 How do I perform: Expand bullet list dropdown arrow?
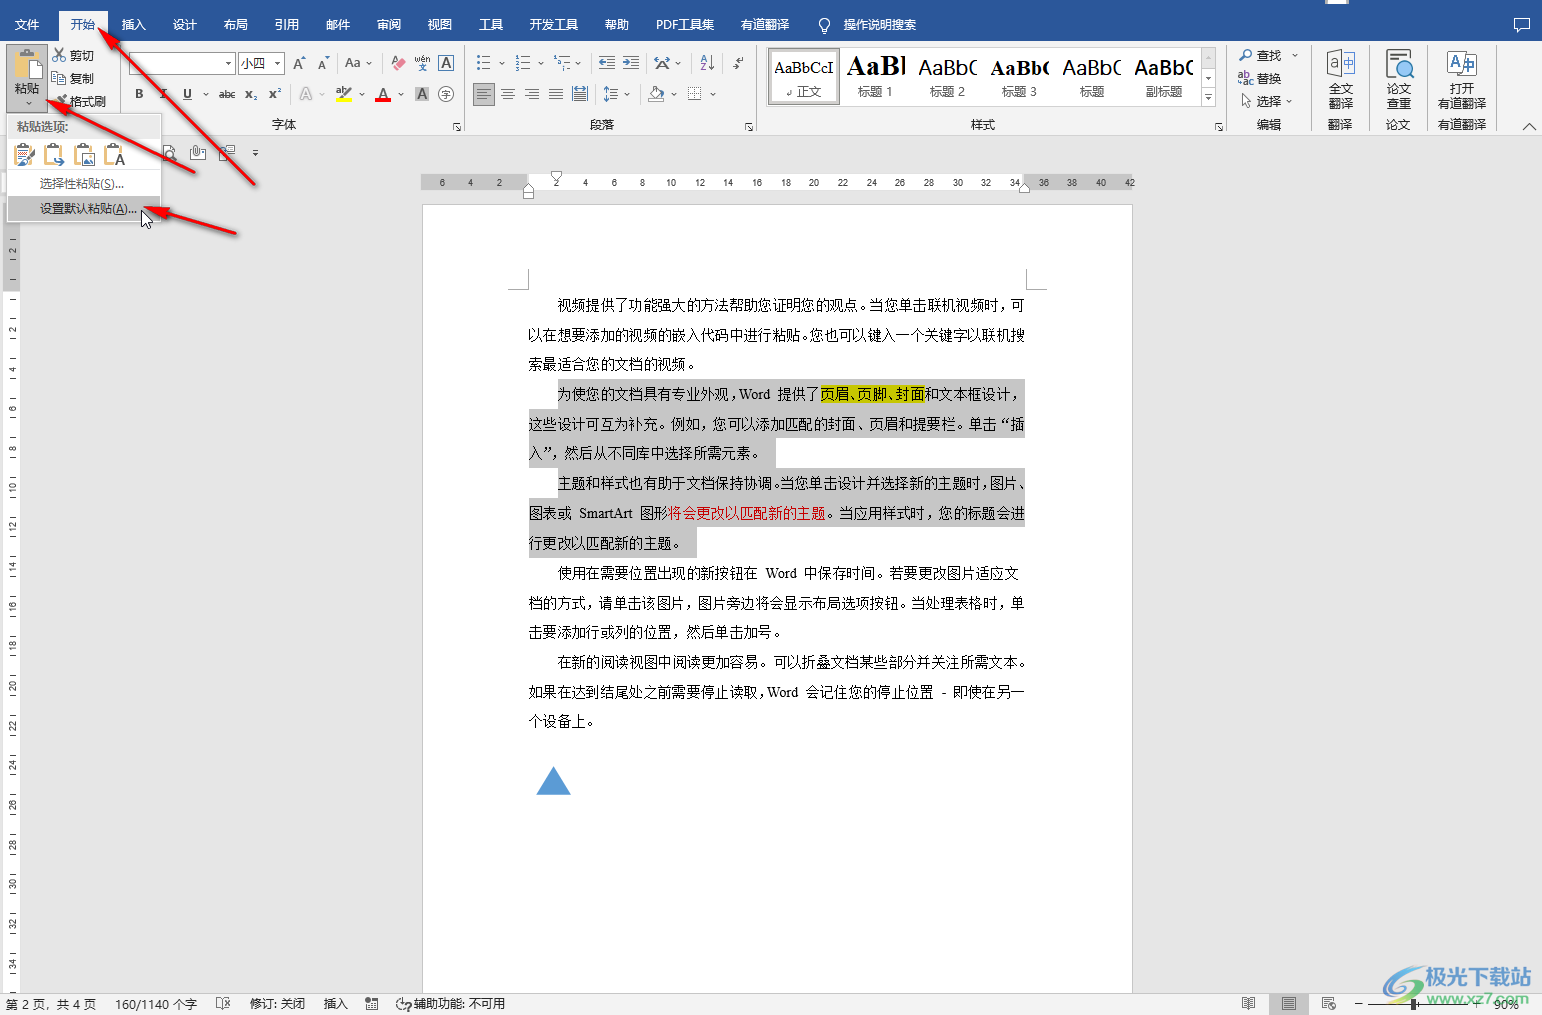point(502,63)
